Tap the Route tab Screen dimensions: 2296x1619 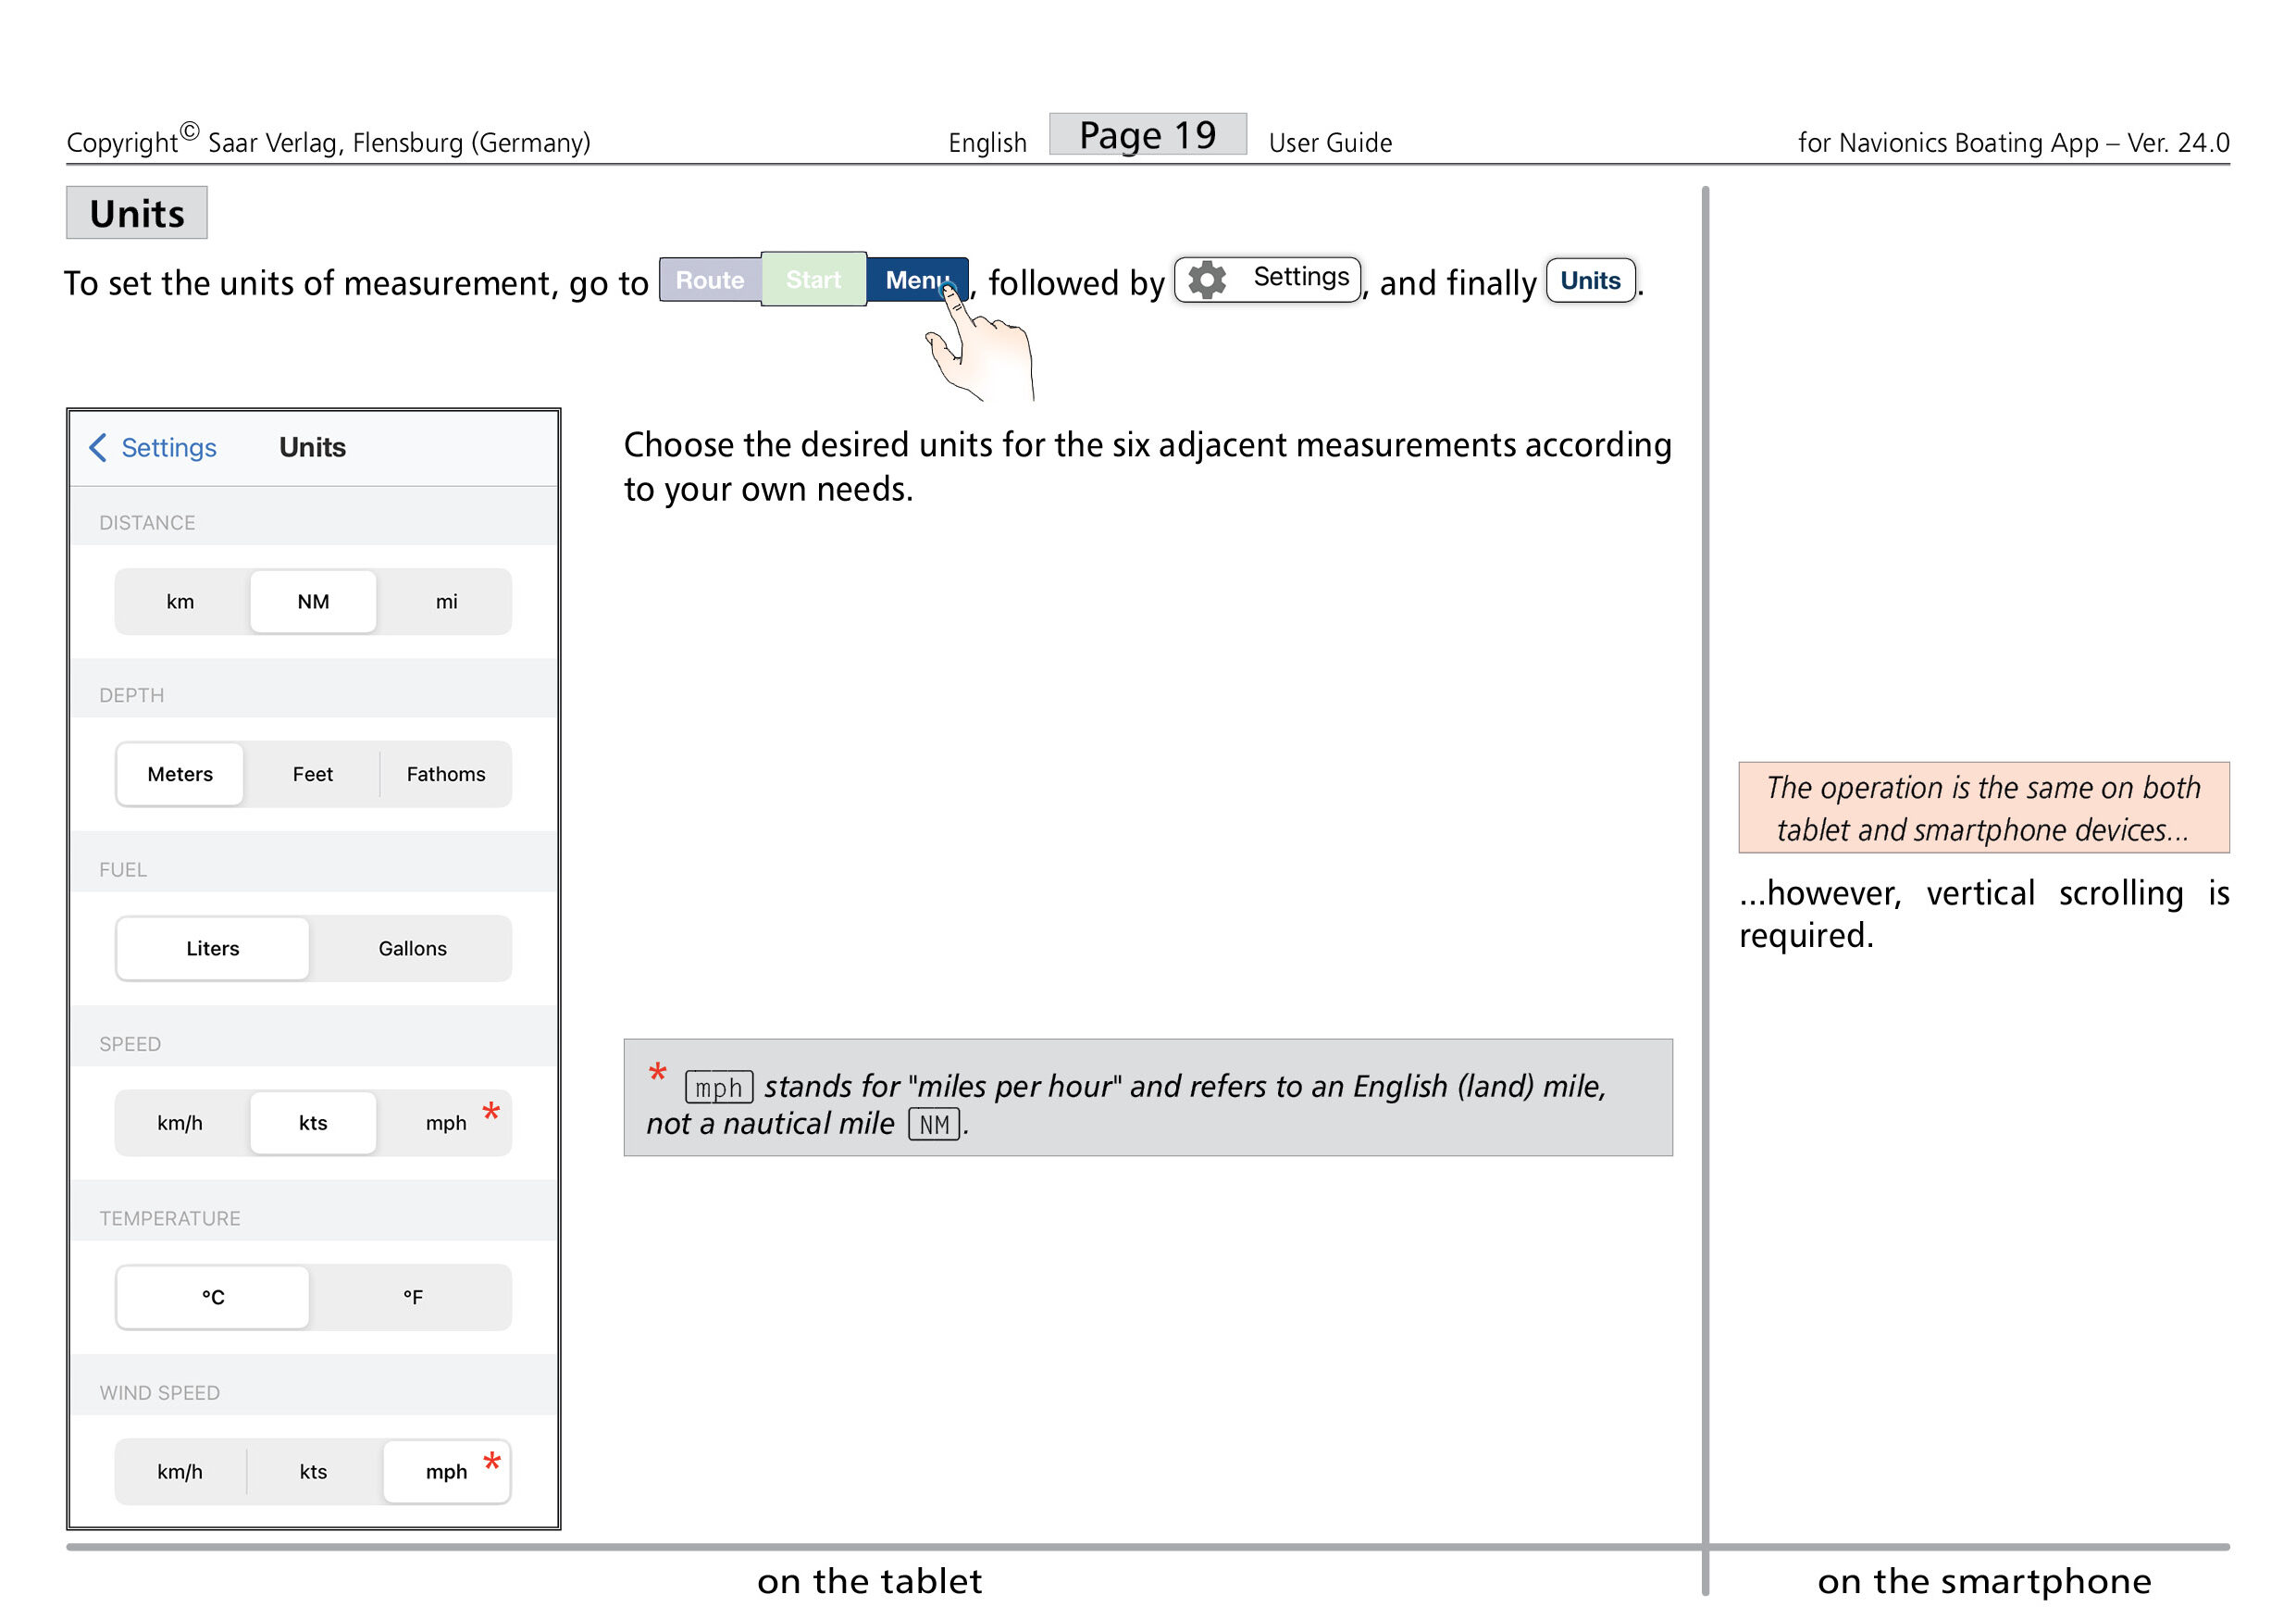pos(709,280)
